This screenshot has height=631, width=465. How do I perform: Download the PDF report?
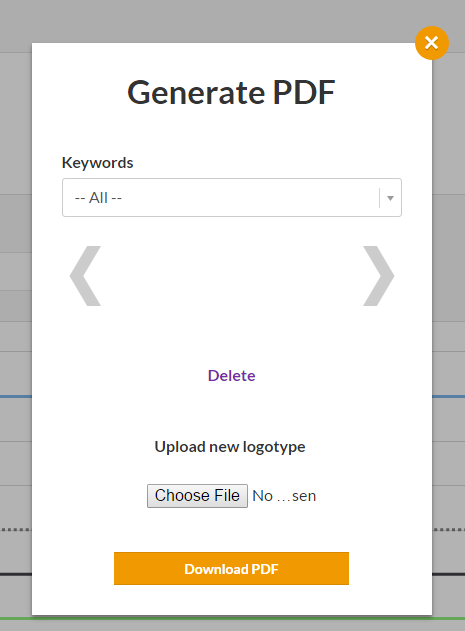tap(231, 569)
